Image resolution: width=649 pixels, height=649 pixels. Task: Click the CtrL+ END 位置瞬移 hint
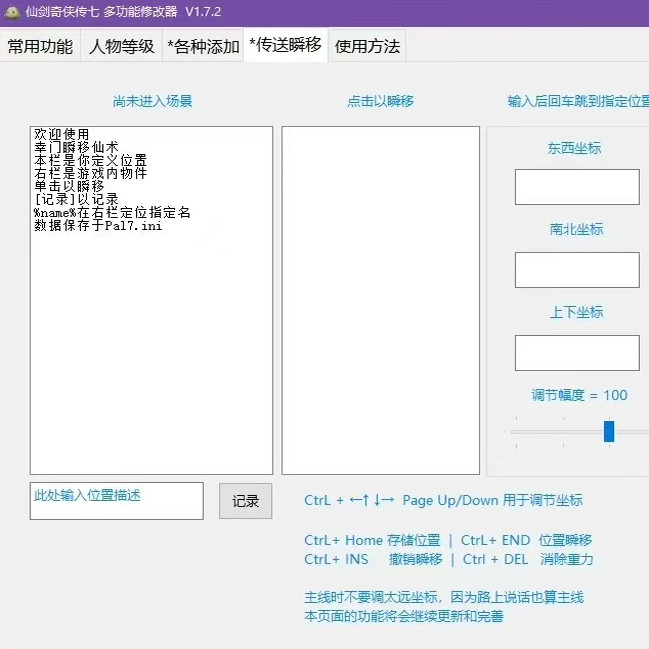pyautogui.click(x=526, y=540)
